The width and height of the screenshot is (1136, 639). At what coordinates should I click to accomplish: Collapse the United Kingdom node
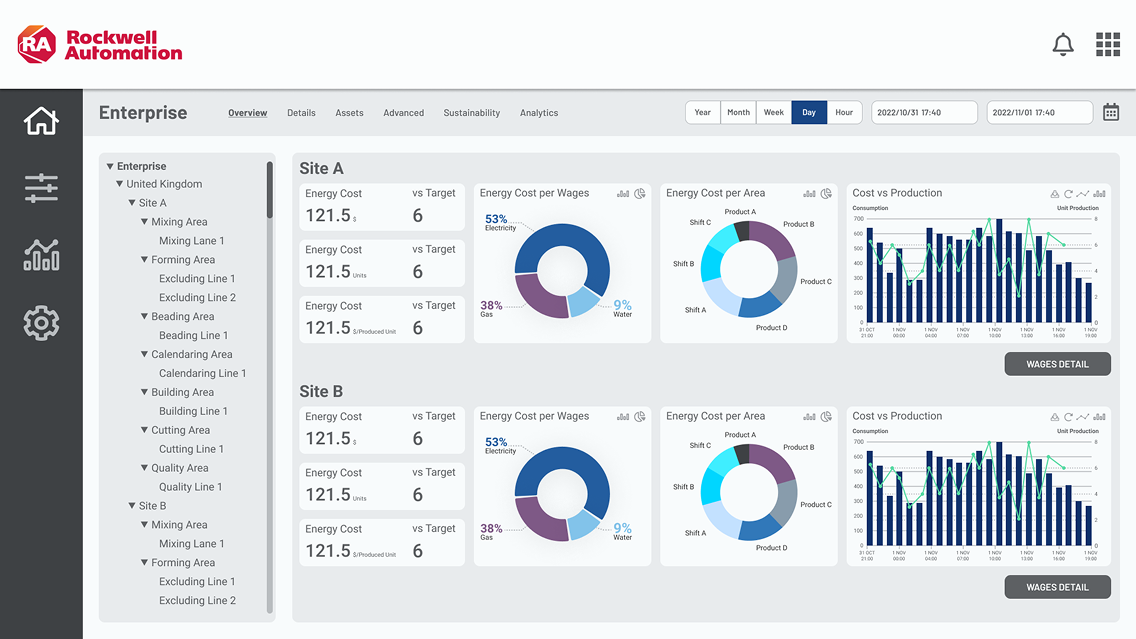point(120,184)
